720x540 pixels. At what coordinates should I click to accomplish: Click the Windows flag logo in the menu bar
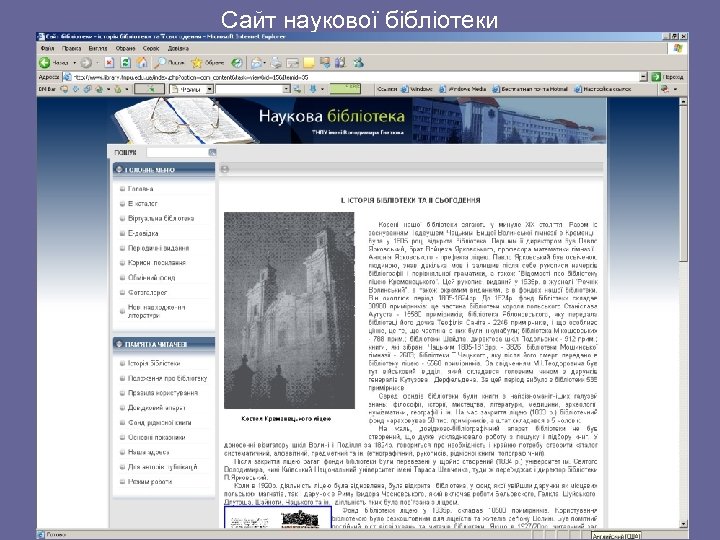click(678, 48)
